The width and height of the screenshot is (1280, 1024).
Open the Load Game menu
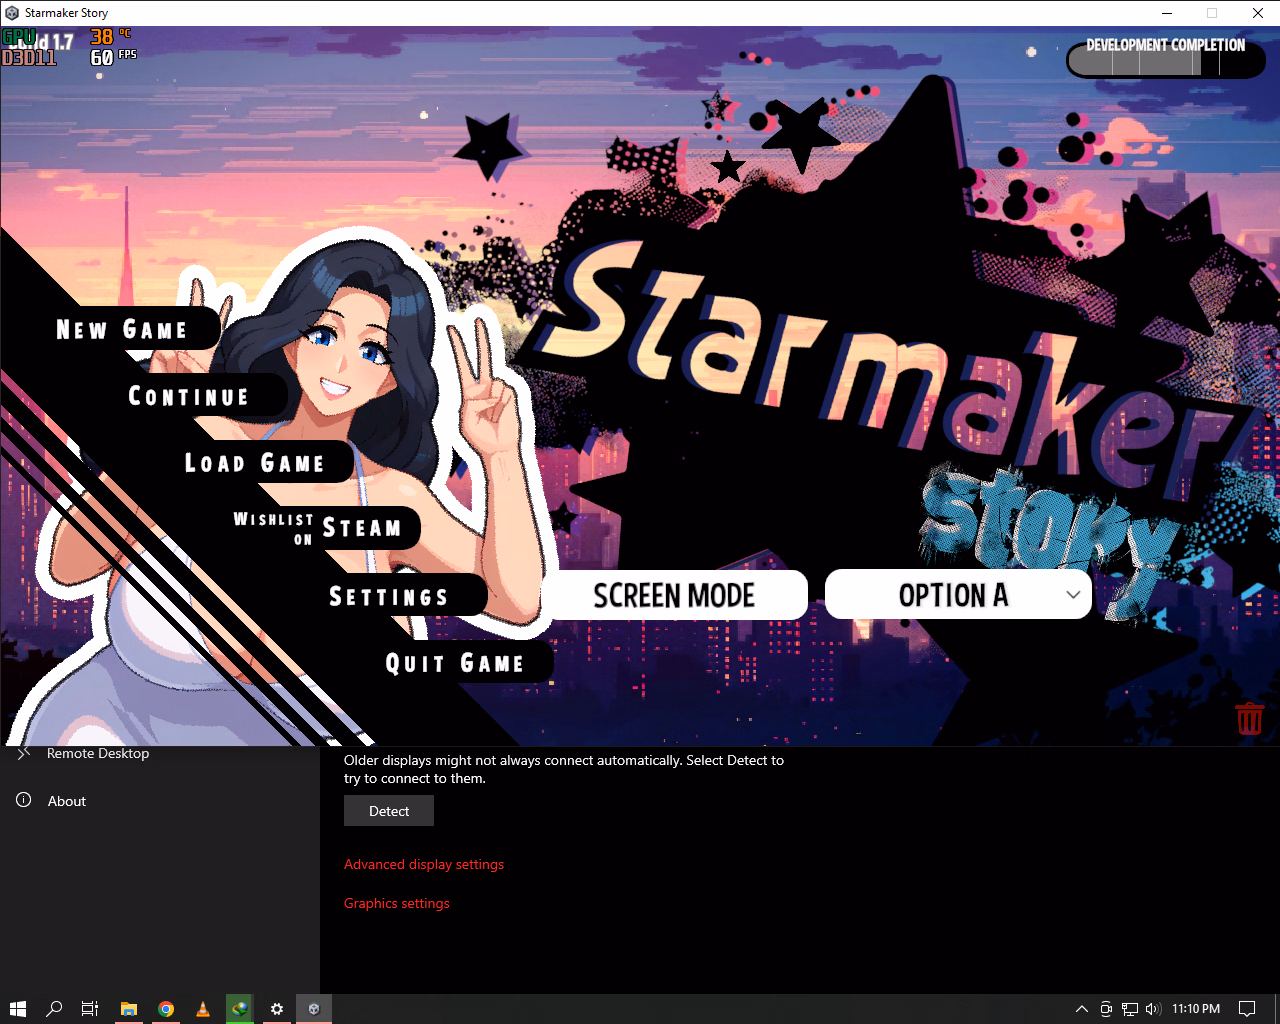coord(255,463)
